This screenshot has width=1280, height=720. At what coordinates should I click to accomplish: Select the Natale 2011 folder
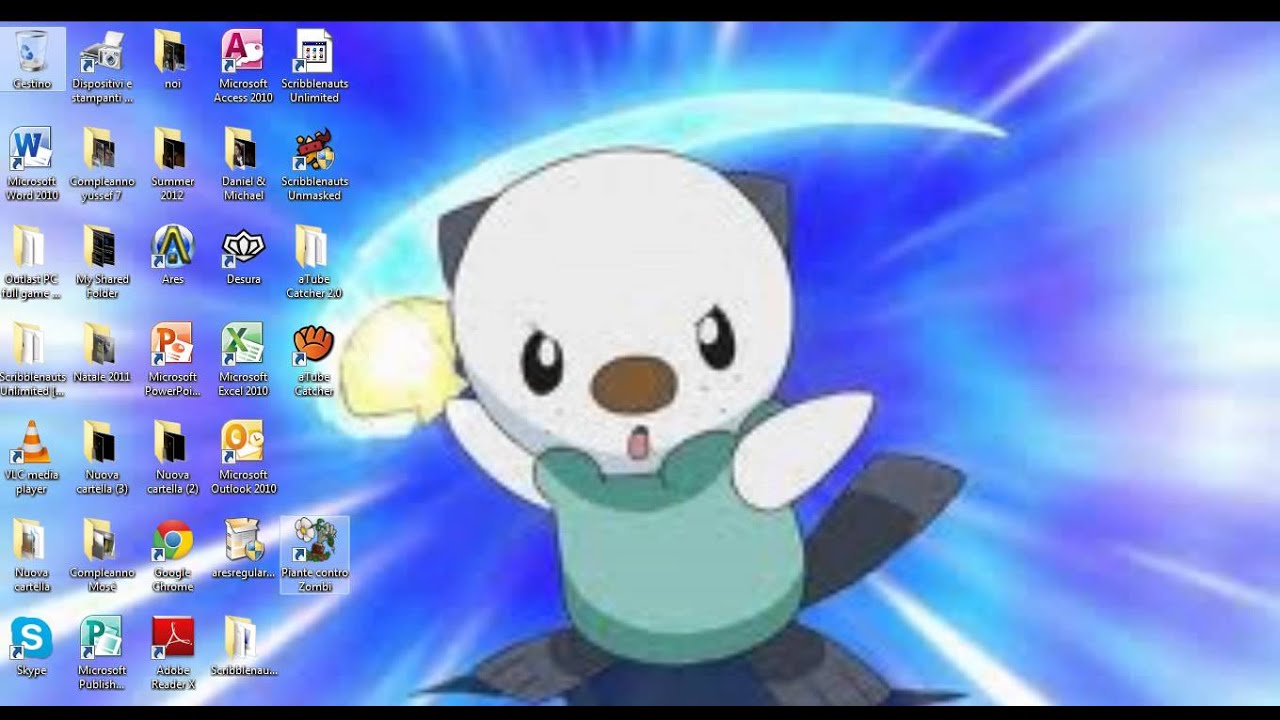point(102,354)
